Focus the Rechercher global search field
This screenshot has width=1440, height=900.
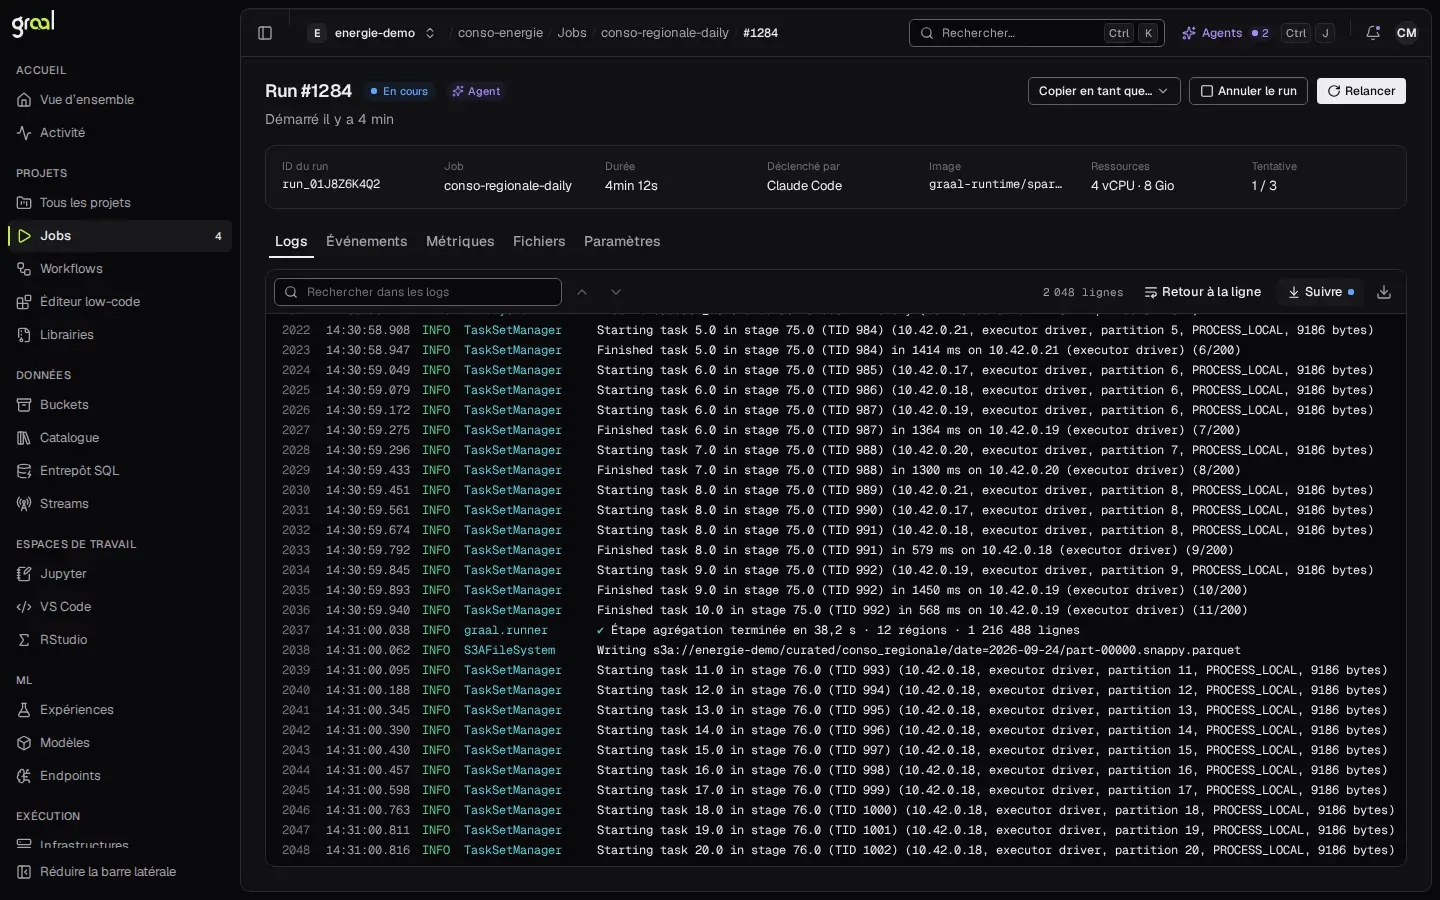click(x=1037, y=33)
